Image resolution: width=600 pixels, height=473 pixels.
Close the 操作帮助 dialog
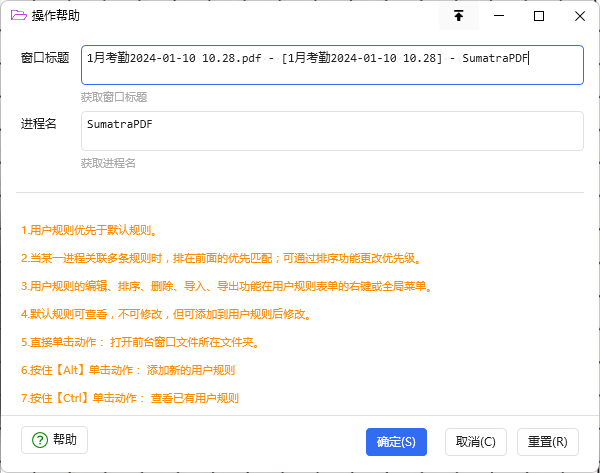579,16
